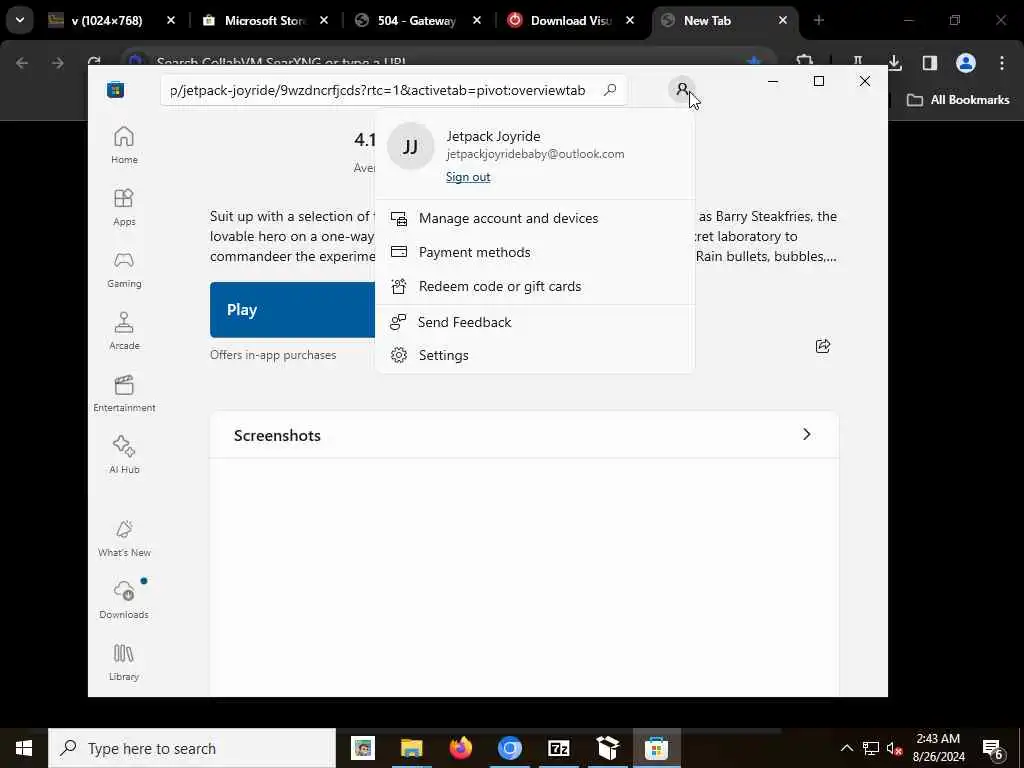Show hidden tray icons chevron
Viewport: 1024px width, 768px height.
(x=846, y=748)
